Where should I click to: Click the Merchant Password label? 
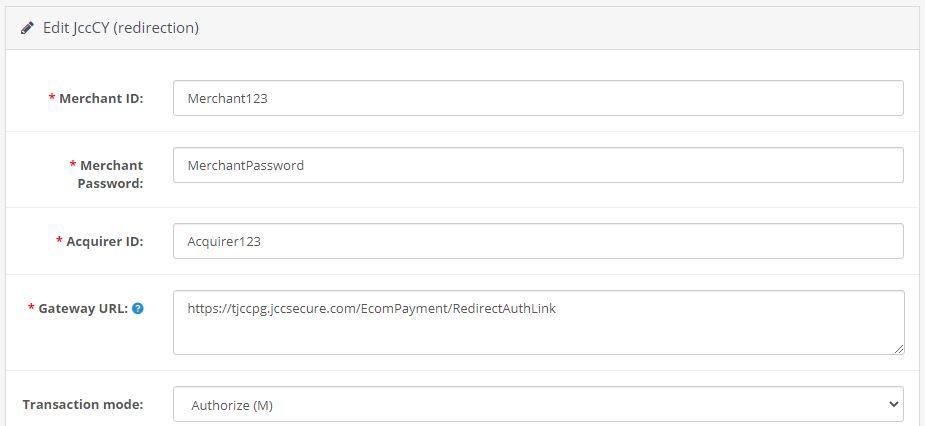[110, 174]
